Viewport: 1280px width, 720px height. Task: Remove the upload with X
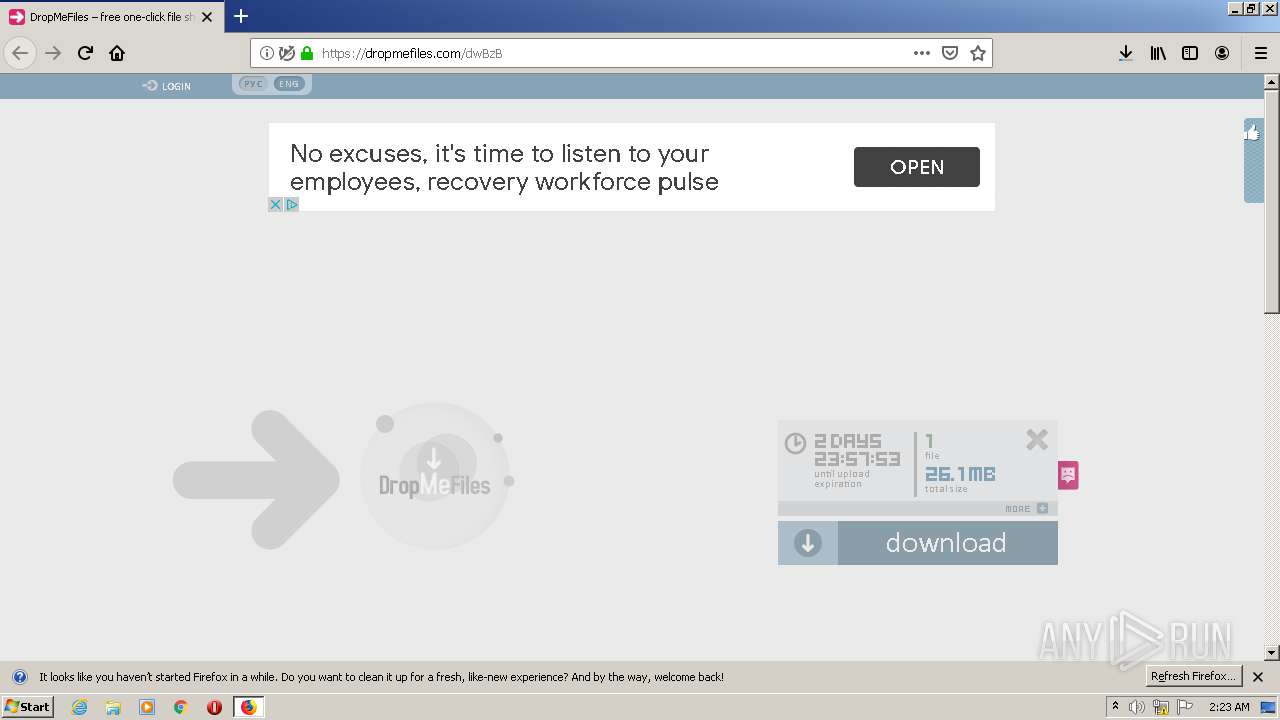pos(1037,439)
